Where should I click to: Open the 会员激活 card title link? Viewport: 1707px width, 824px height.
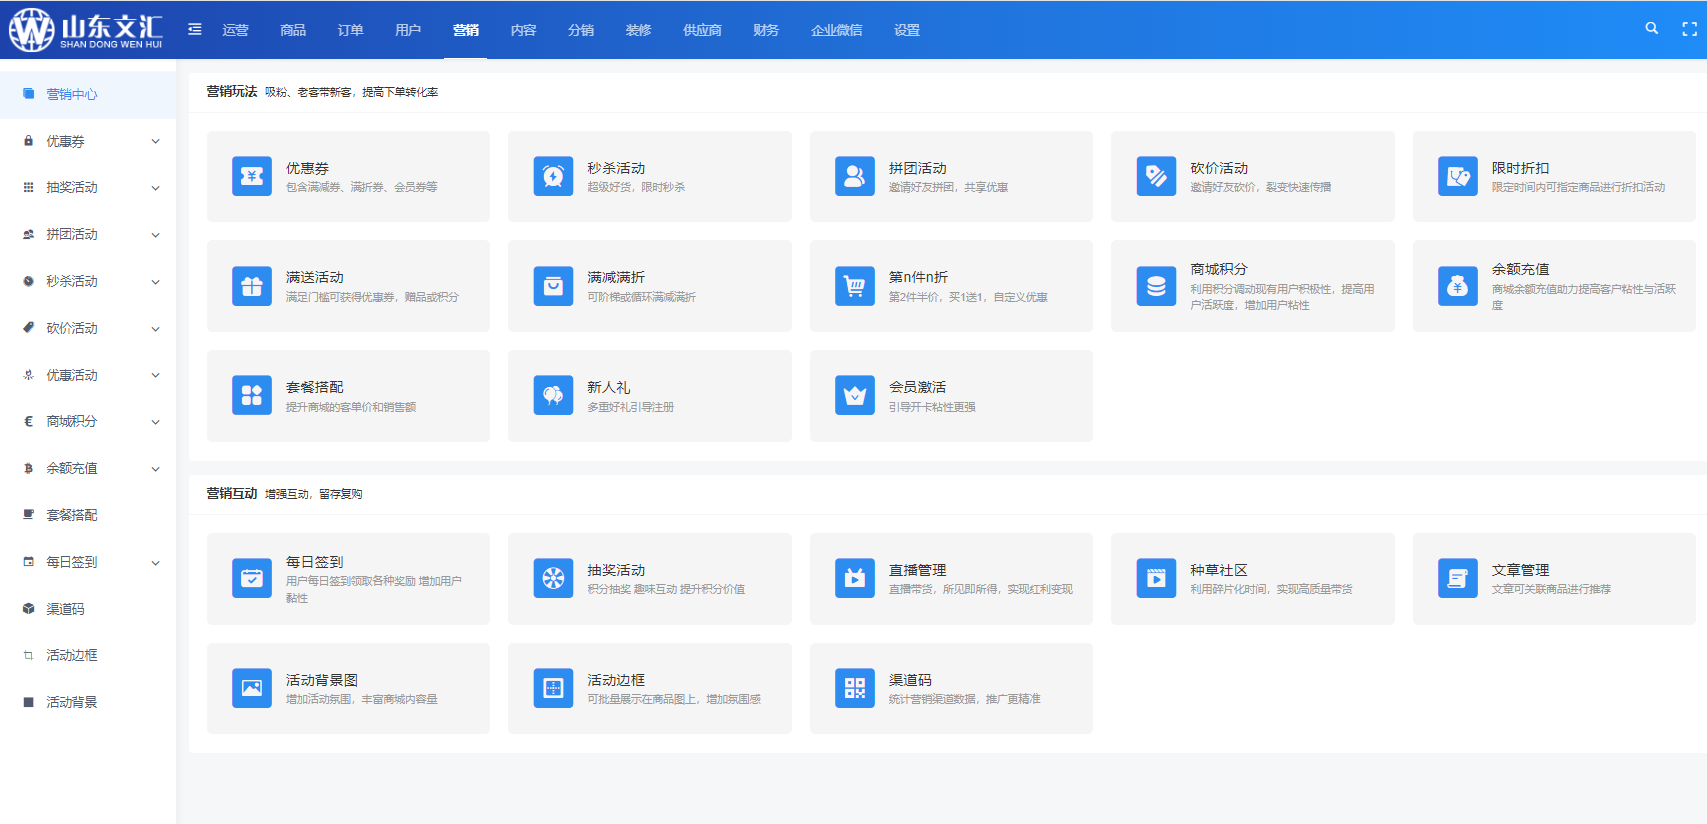click(x=917, y=387)
